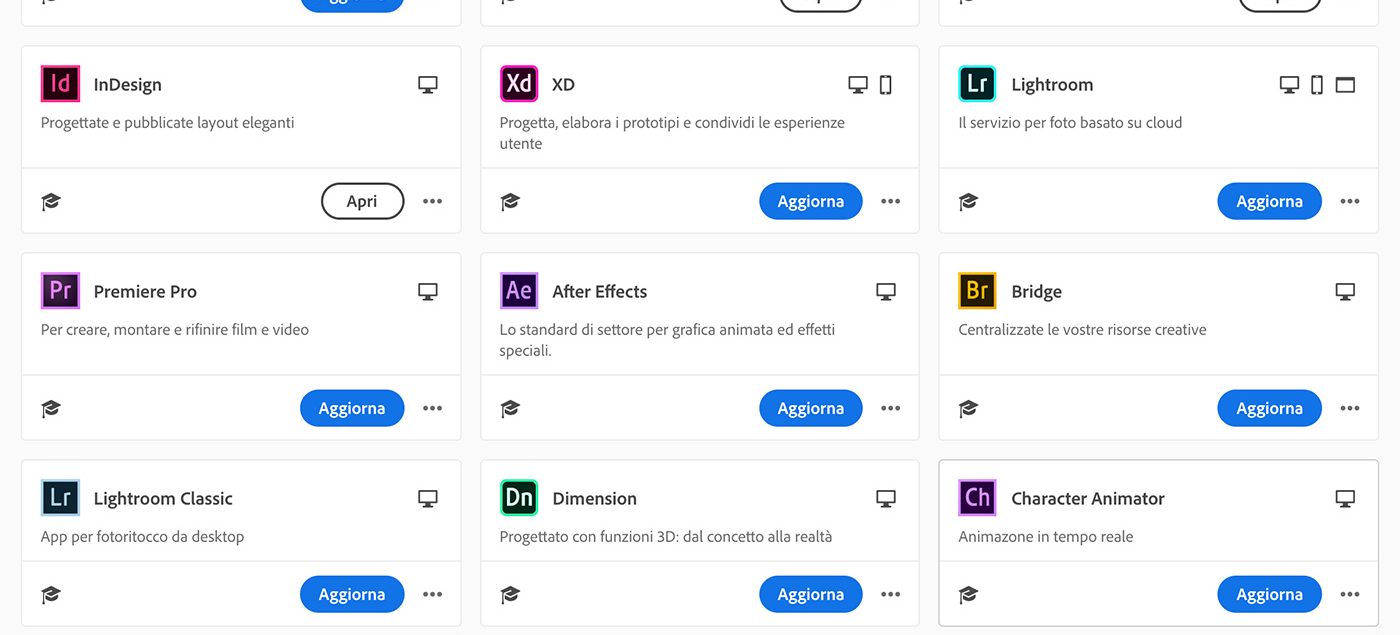Click the InDesign app icon
Screen dimensions: 1400x635
[60, 84]
